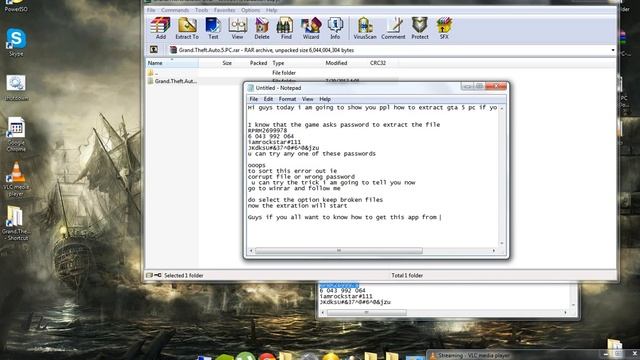640x360 pixels.
Task: Click the Add icon in WinRAR toolbar
Action: tap(160, 28)
